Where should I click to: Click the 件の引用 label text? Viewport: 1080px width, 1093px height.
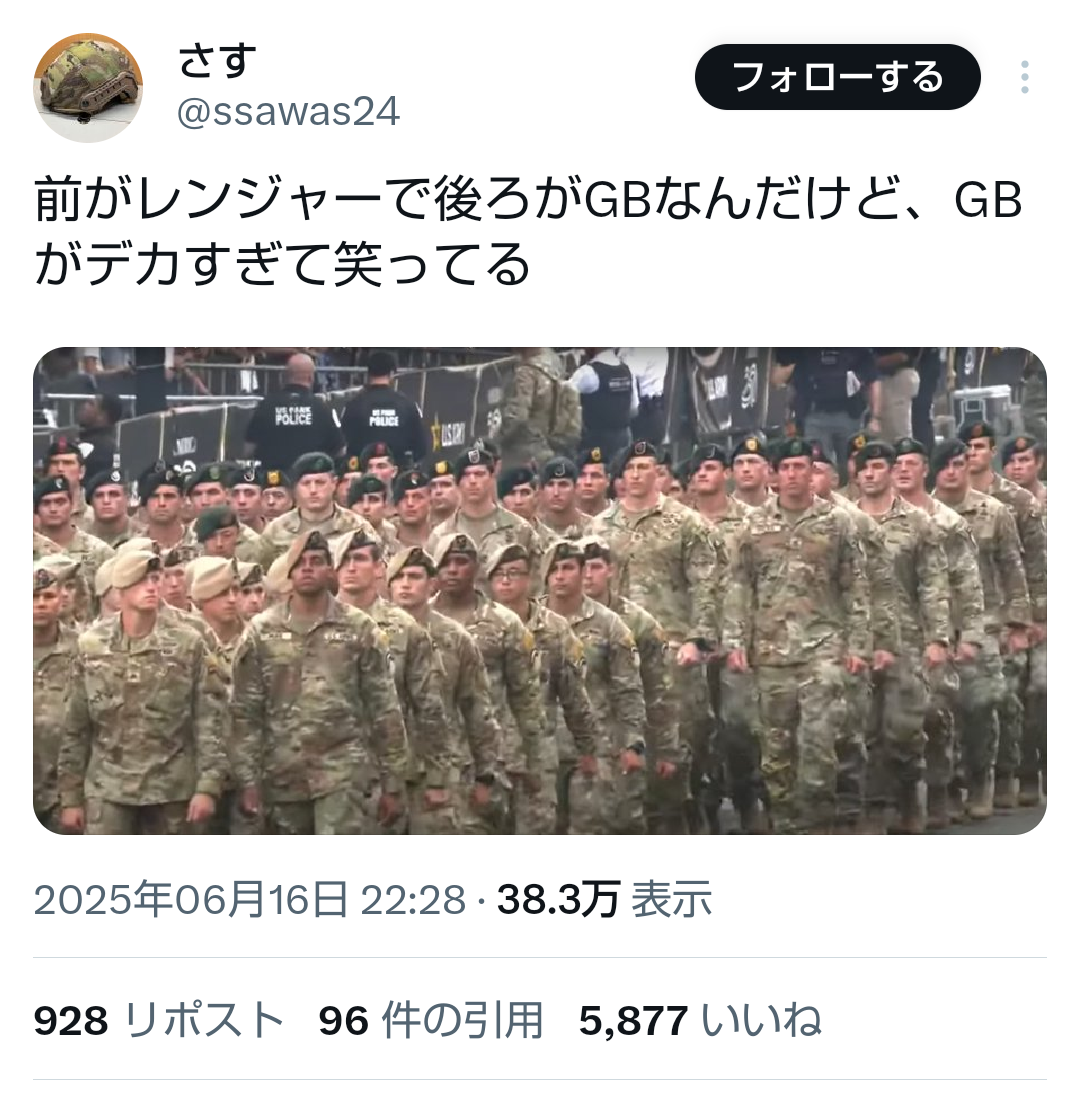point(462,1021)
